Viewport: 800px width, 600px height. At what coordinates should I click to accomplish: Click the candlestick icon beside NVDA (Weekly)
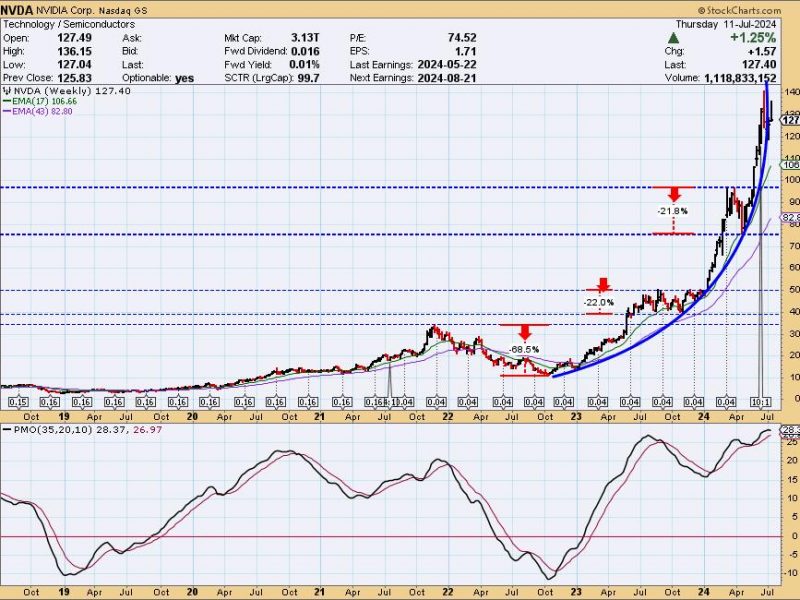point(7,91)
